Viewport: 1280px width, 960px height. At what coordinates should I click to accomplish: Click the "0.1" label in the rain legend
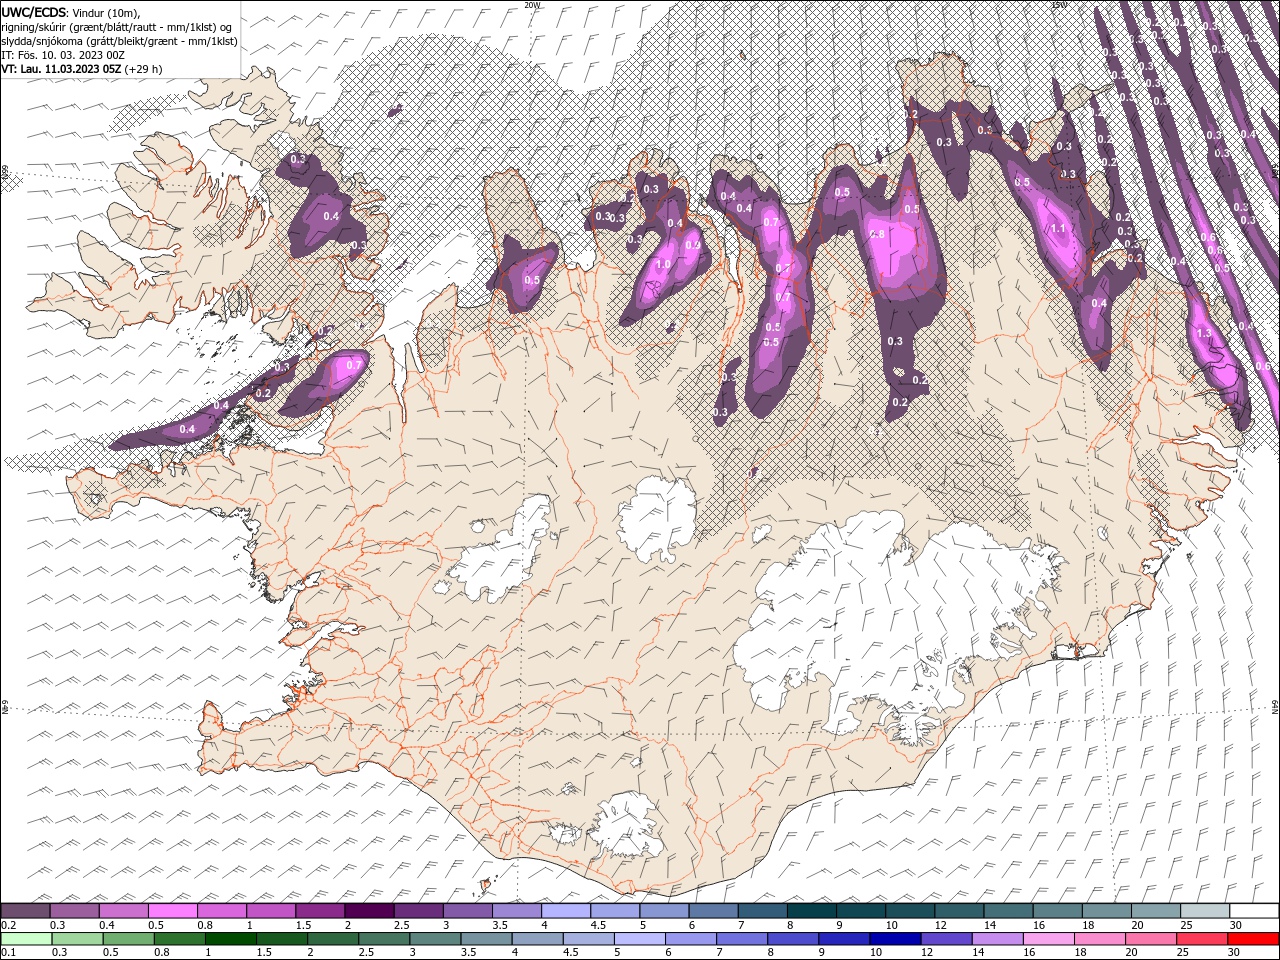pyautogui.click(x=8, y=952)
